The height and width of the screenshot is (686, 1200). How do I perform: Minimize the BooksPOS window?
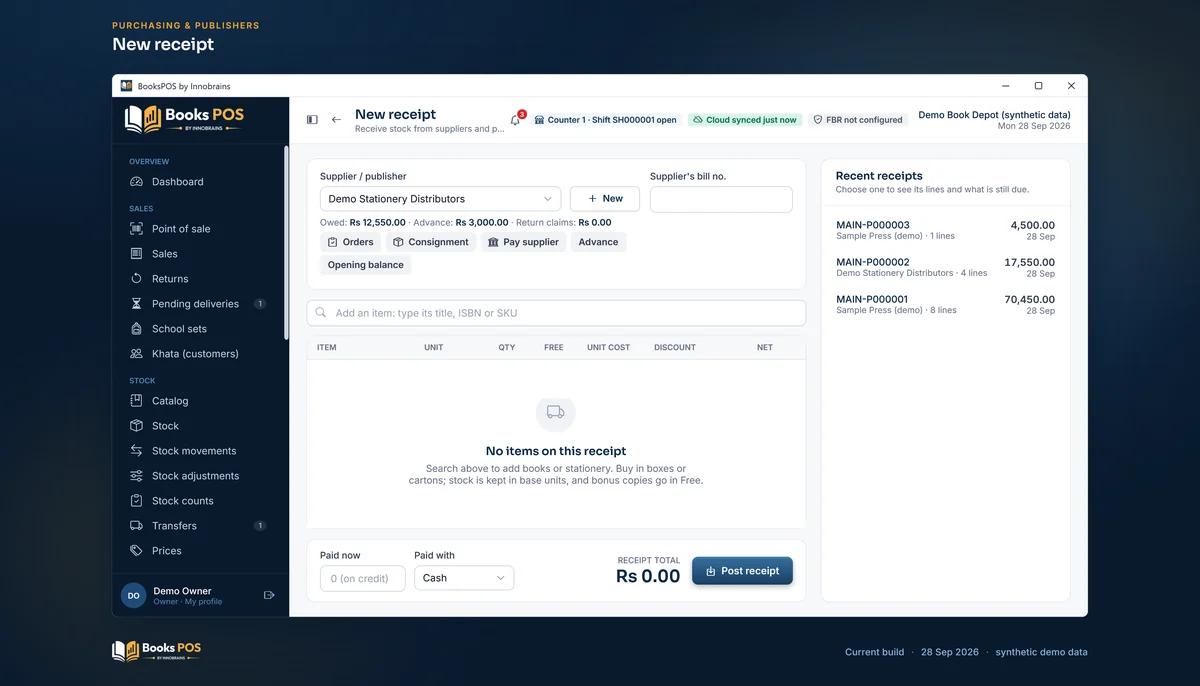click(1005, 86)
